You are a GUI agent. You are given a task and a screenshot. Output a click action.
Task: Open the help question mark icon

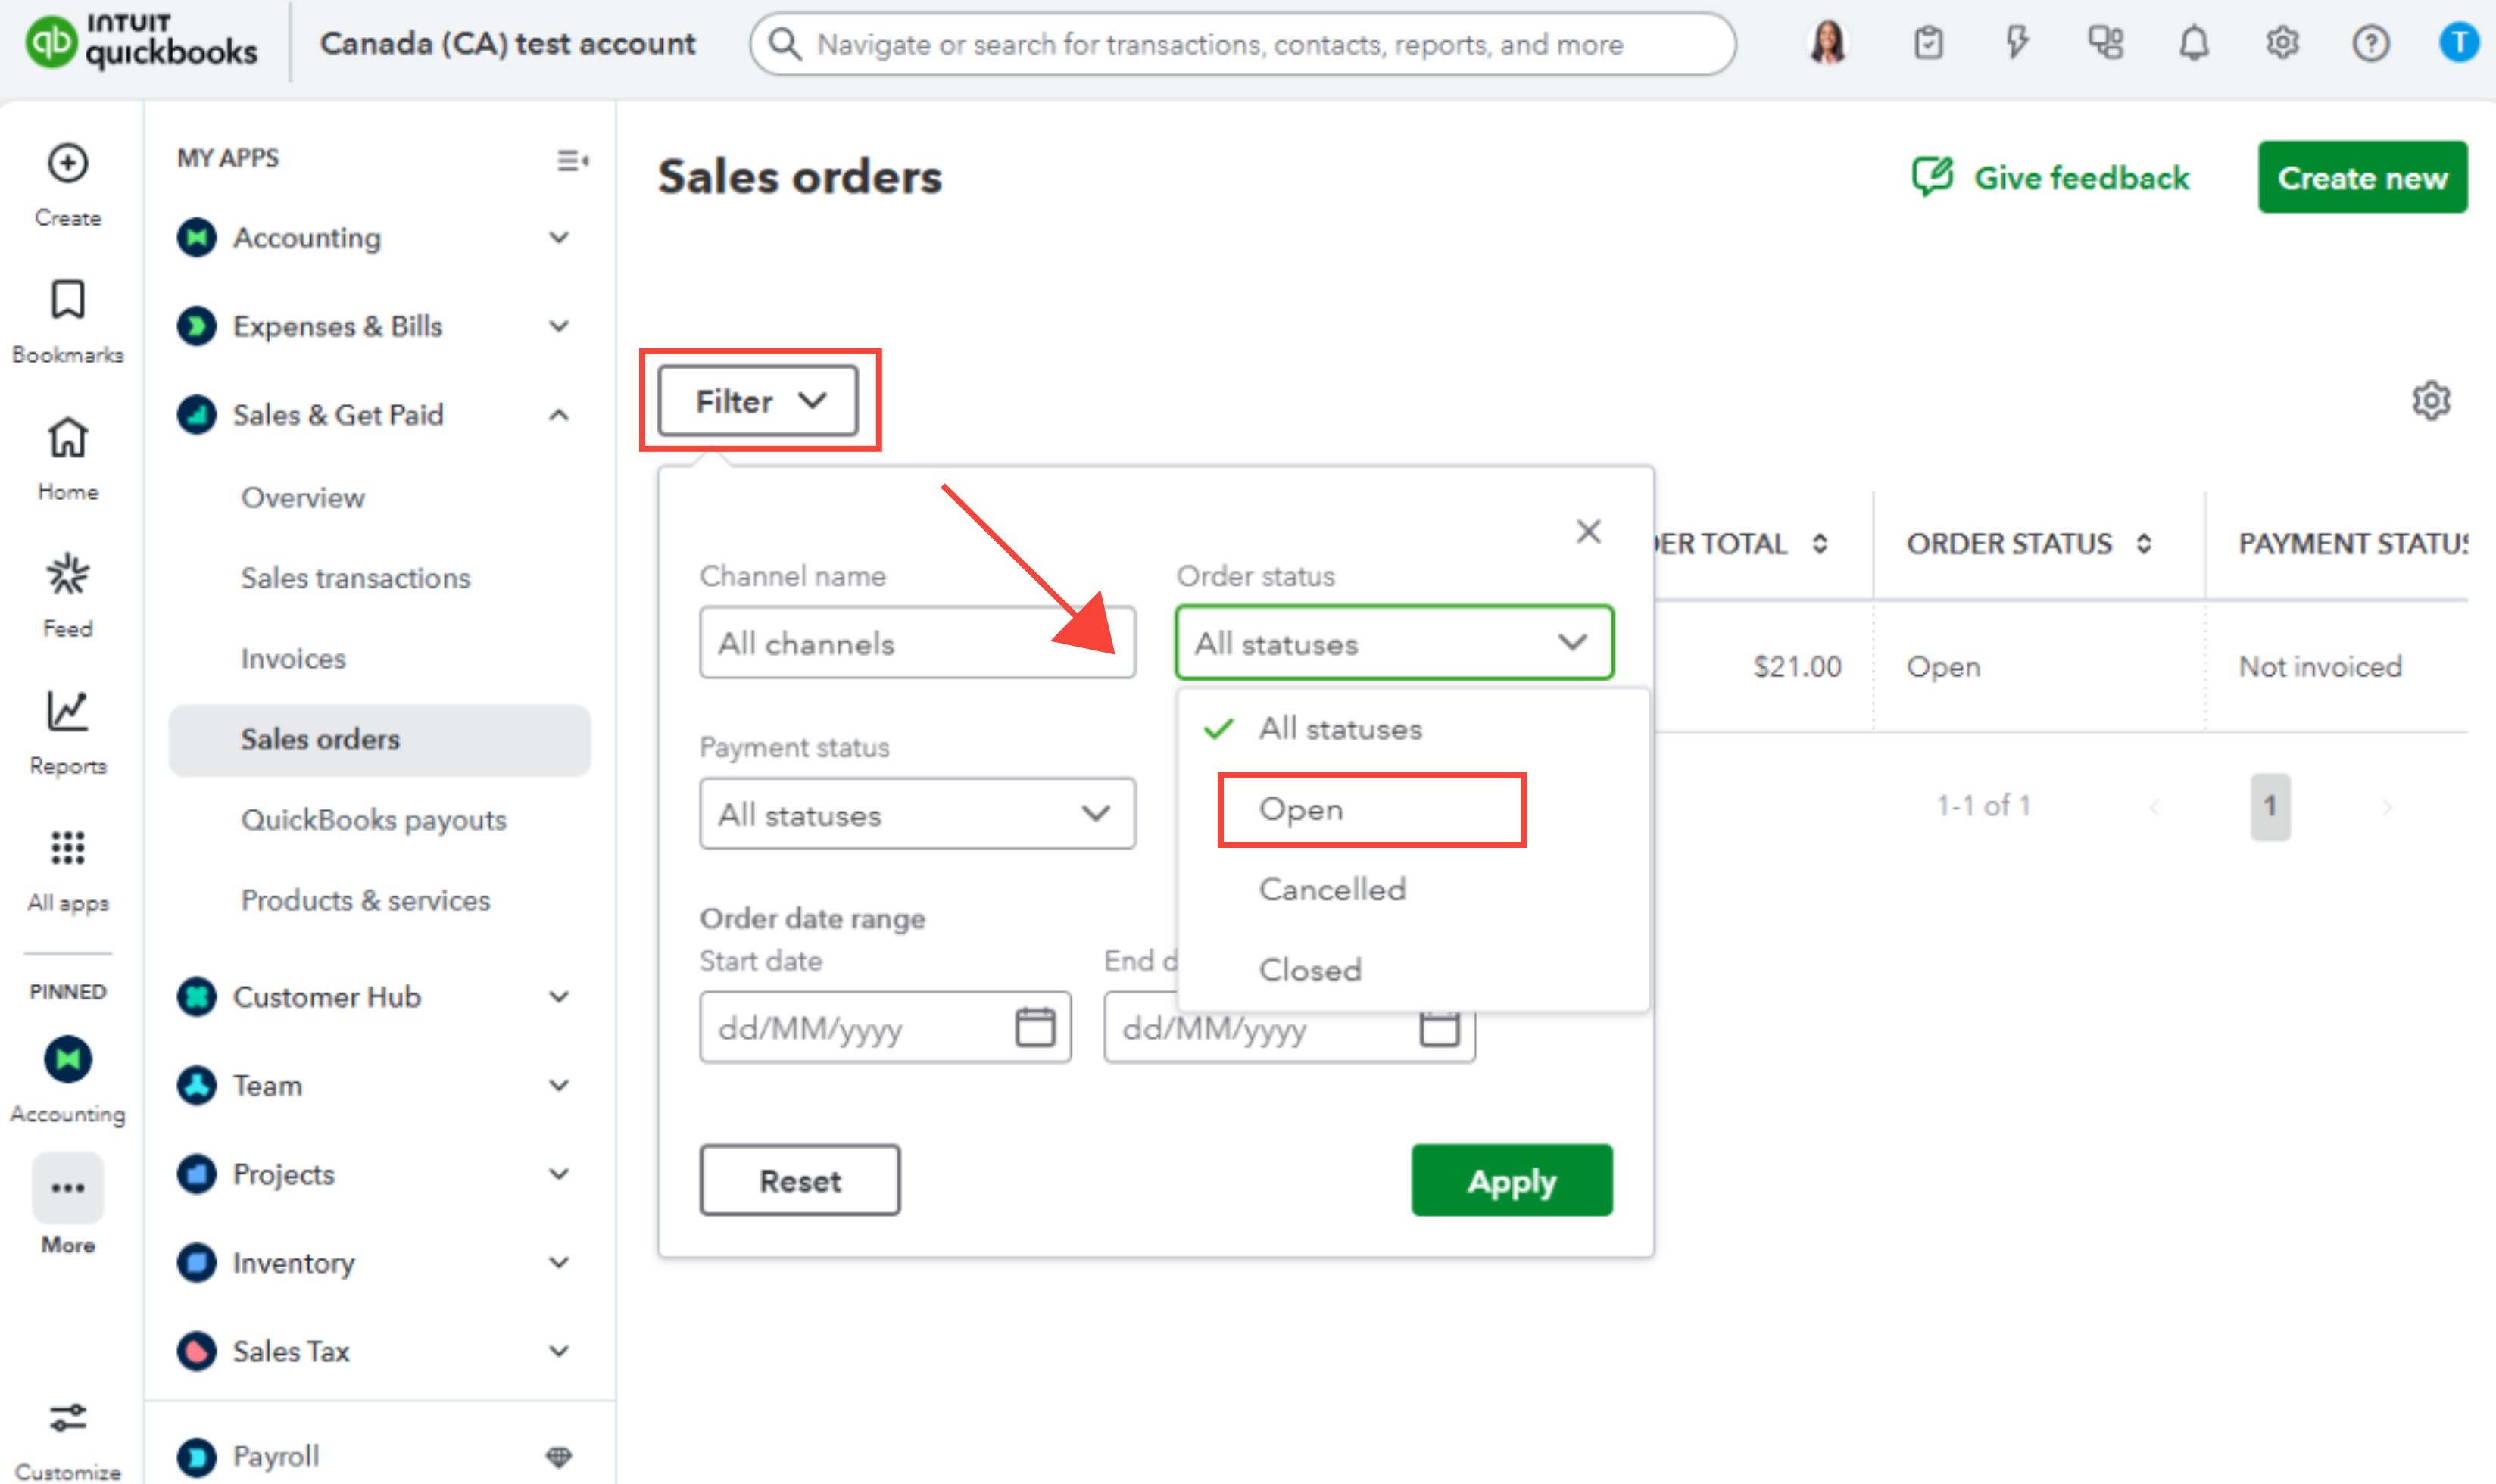tap(2370, 44)
